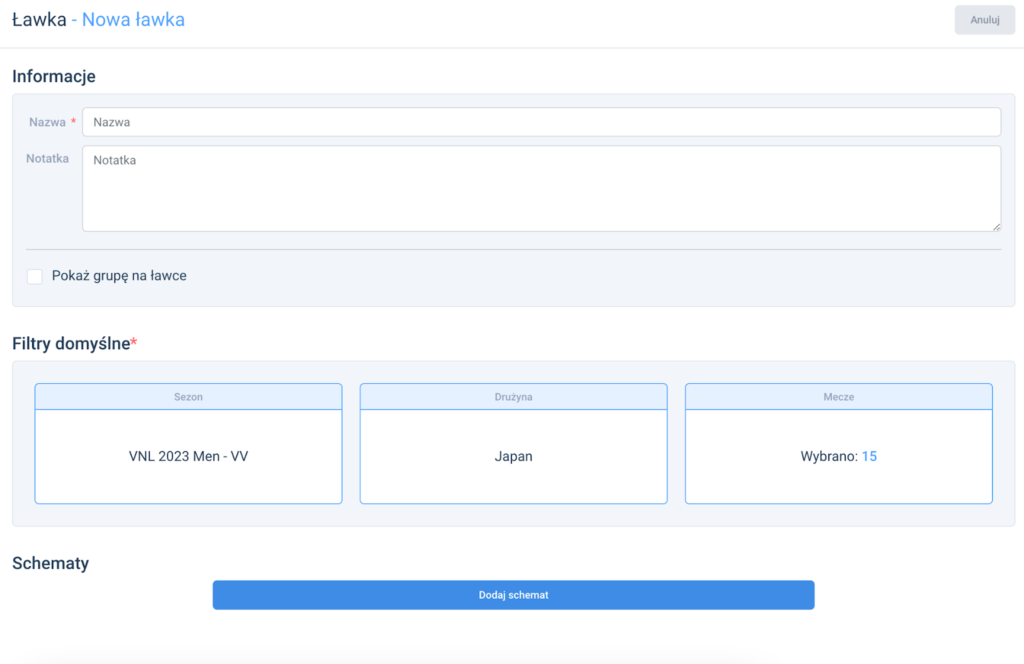This screenshot has height=664, width=1024.
Task: Click the Notatka text area resize handle
Action: (x=995, y=226)
